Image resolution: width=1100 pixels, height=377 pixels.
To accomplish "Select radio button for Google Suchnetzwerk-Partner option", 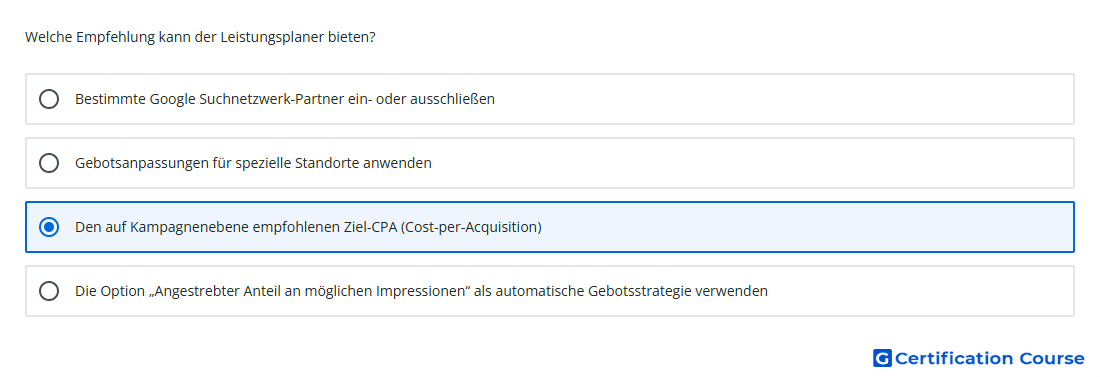I will click(x=49, y=99).
